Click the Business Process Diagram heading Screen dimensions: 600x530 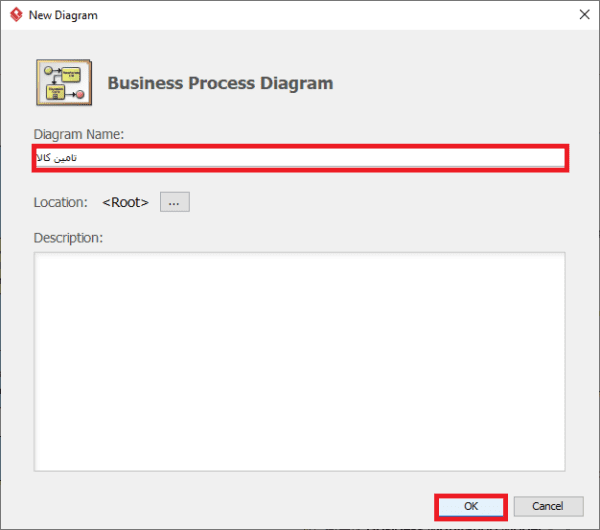[220, 83]
